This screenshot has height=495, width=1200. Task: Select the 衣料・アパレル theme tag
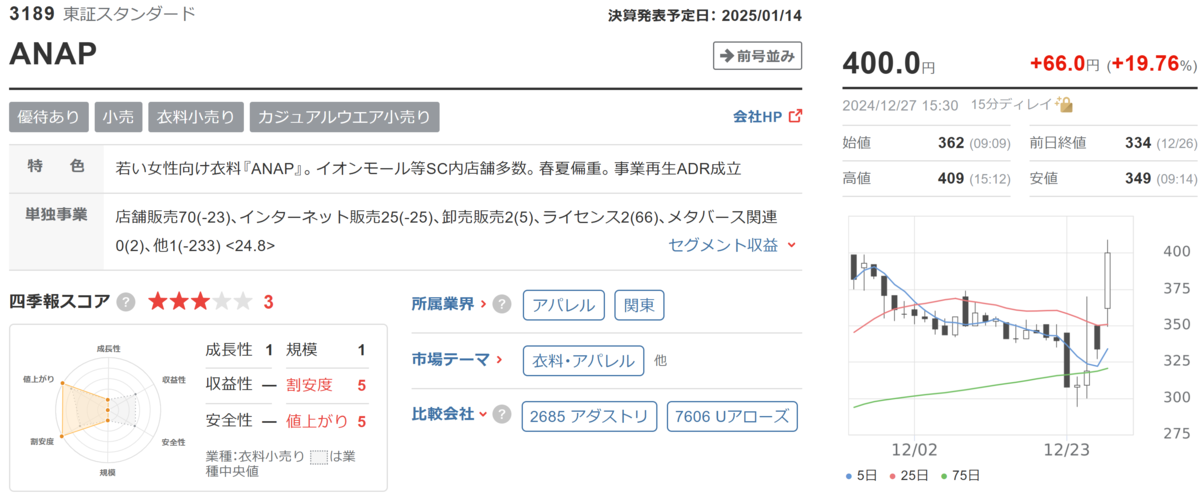tap(583, 360)
